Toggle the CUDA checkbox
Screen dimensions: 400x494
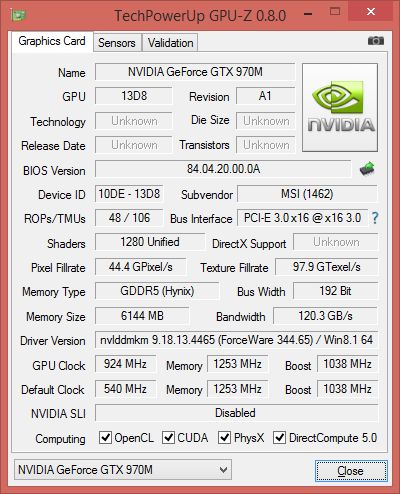point(168,437)
